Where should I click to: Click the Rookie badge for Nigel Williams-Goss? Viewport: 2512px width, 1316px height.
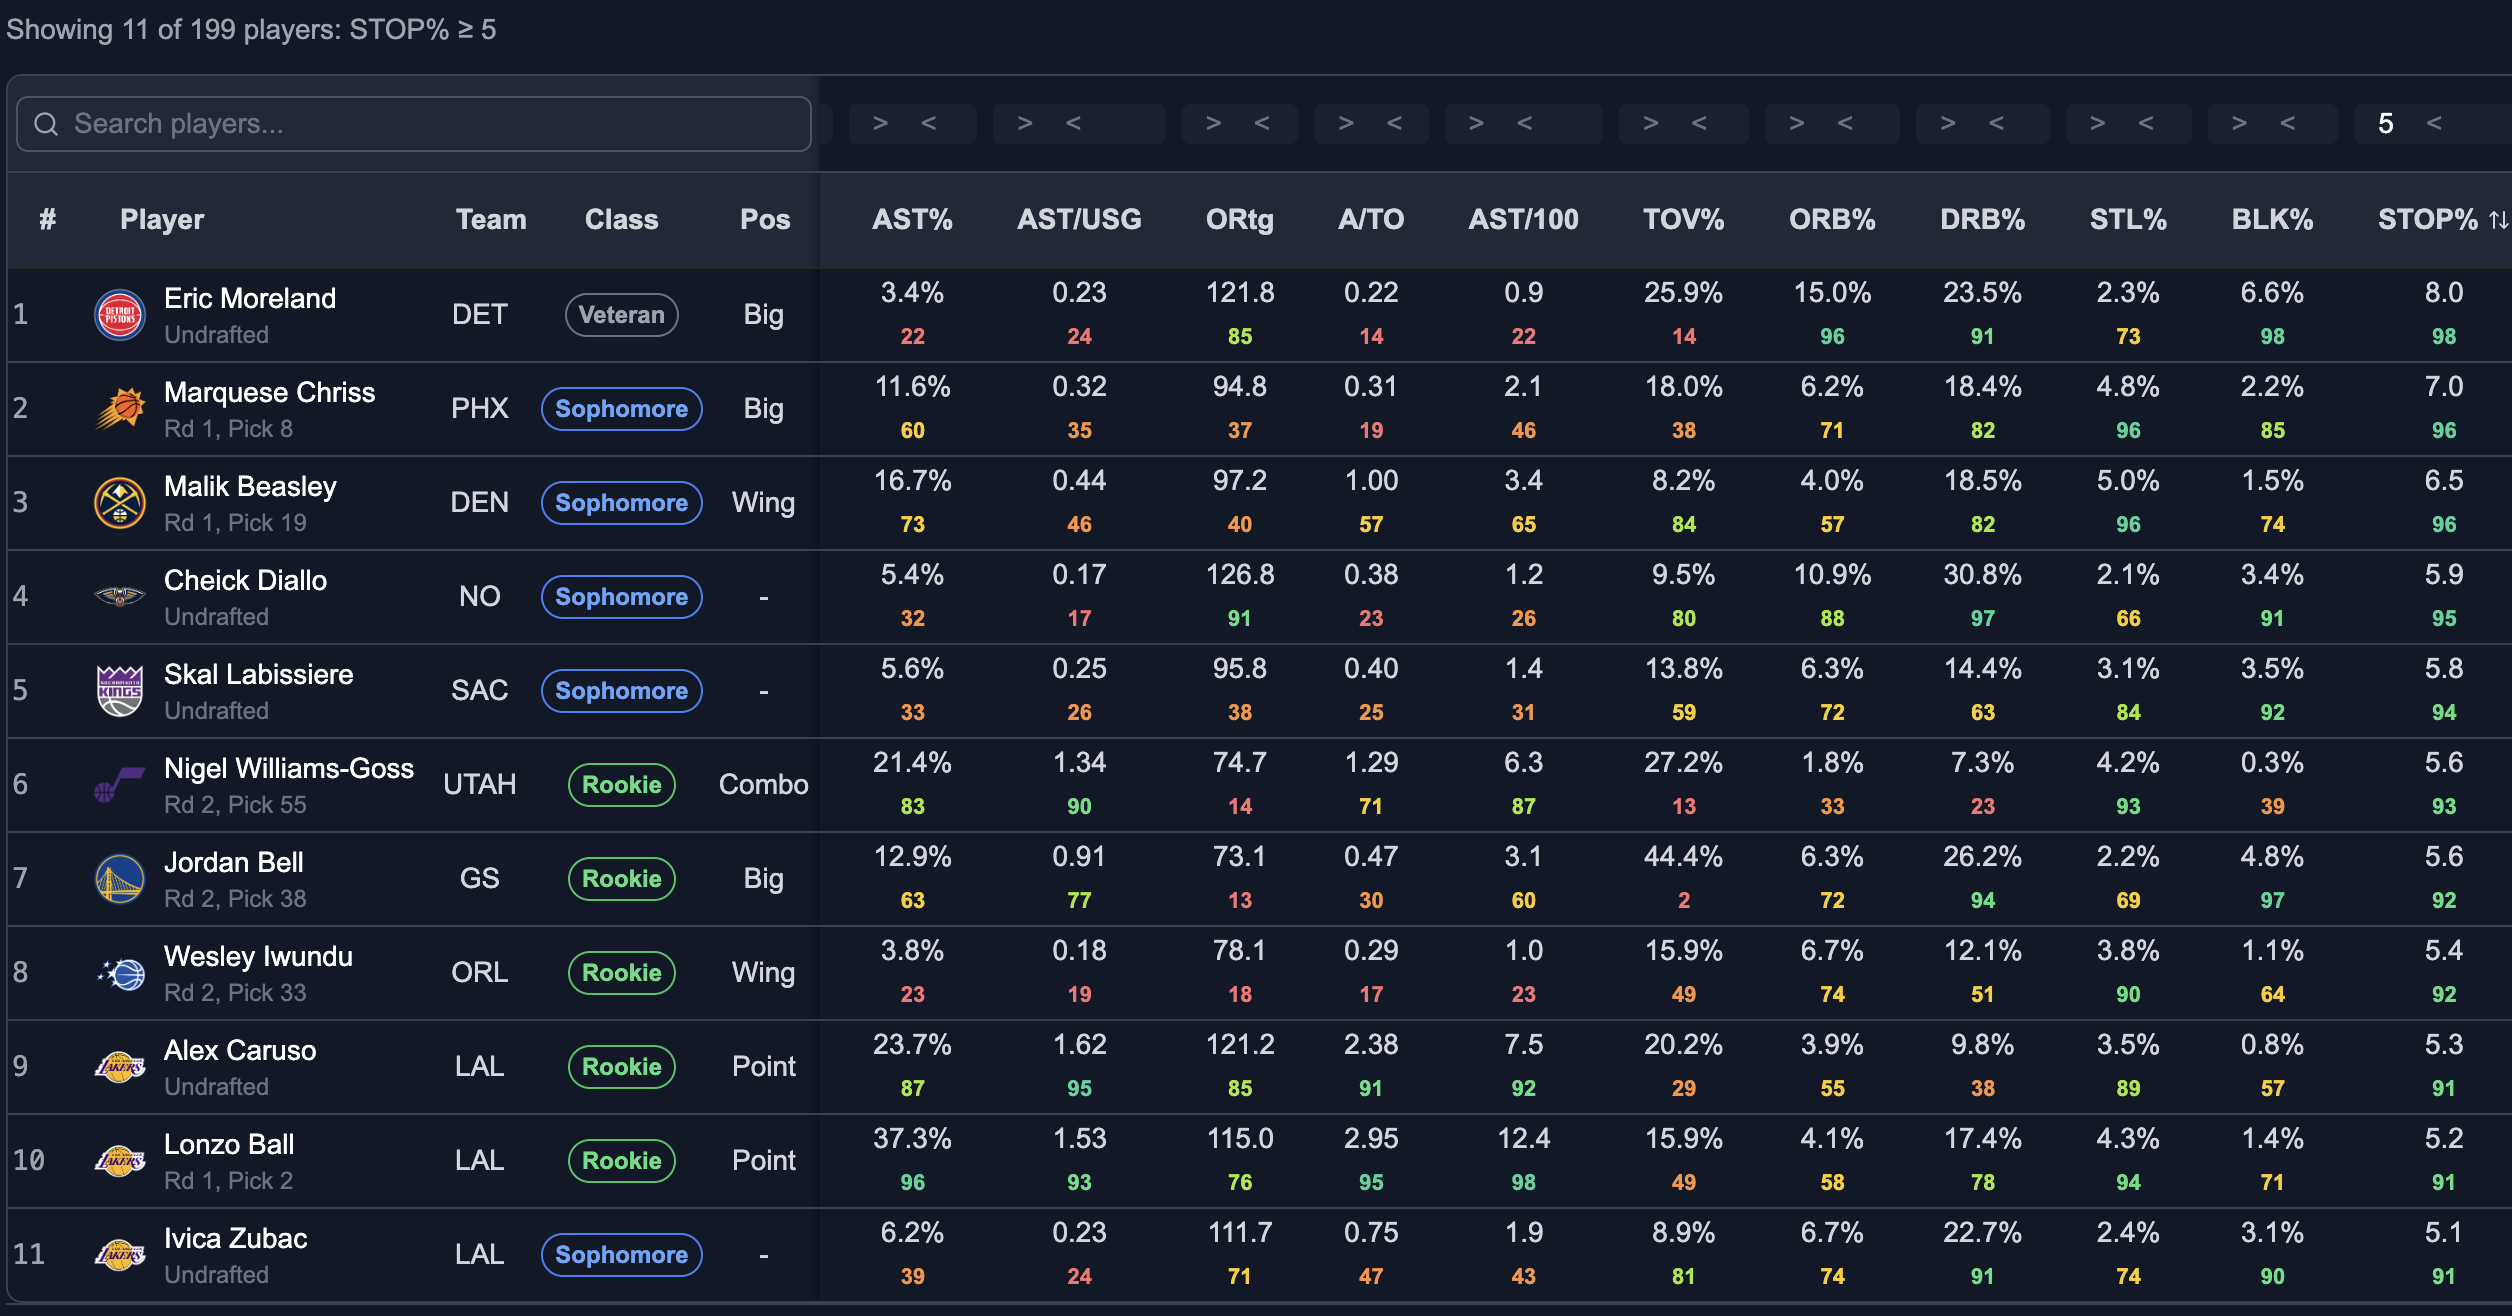click(621, 785)
